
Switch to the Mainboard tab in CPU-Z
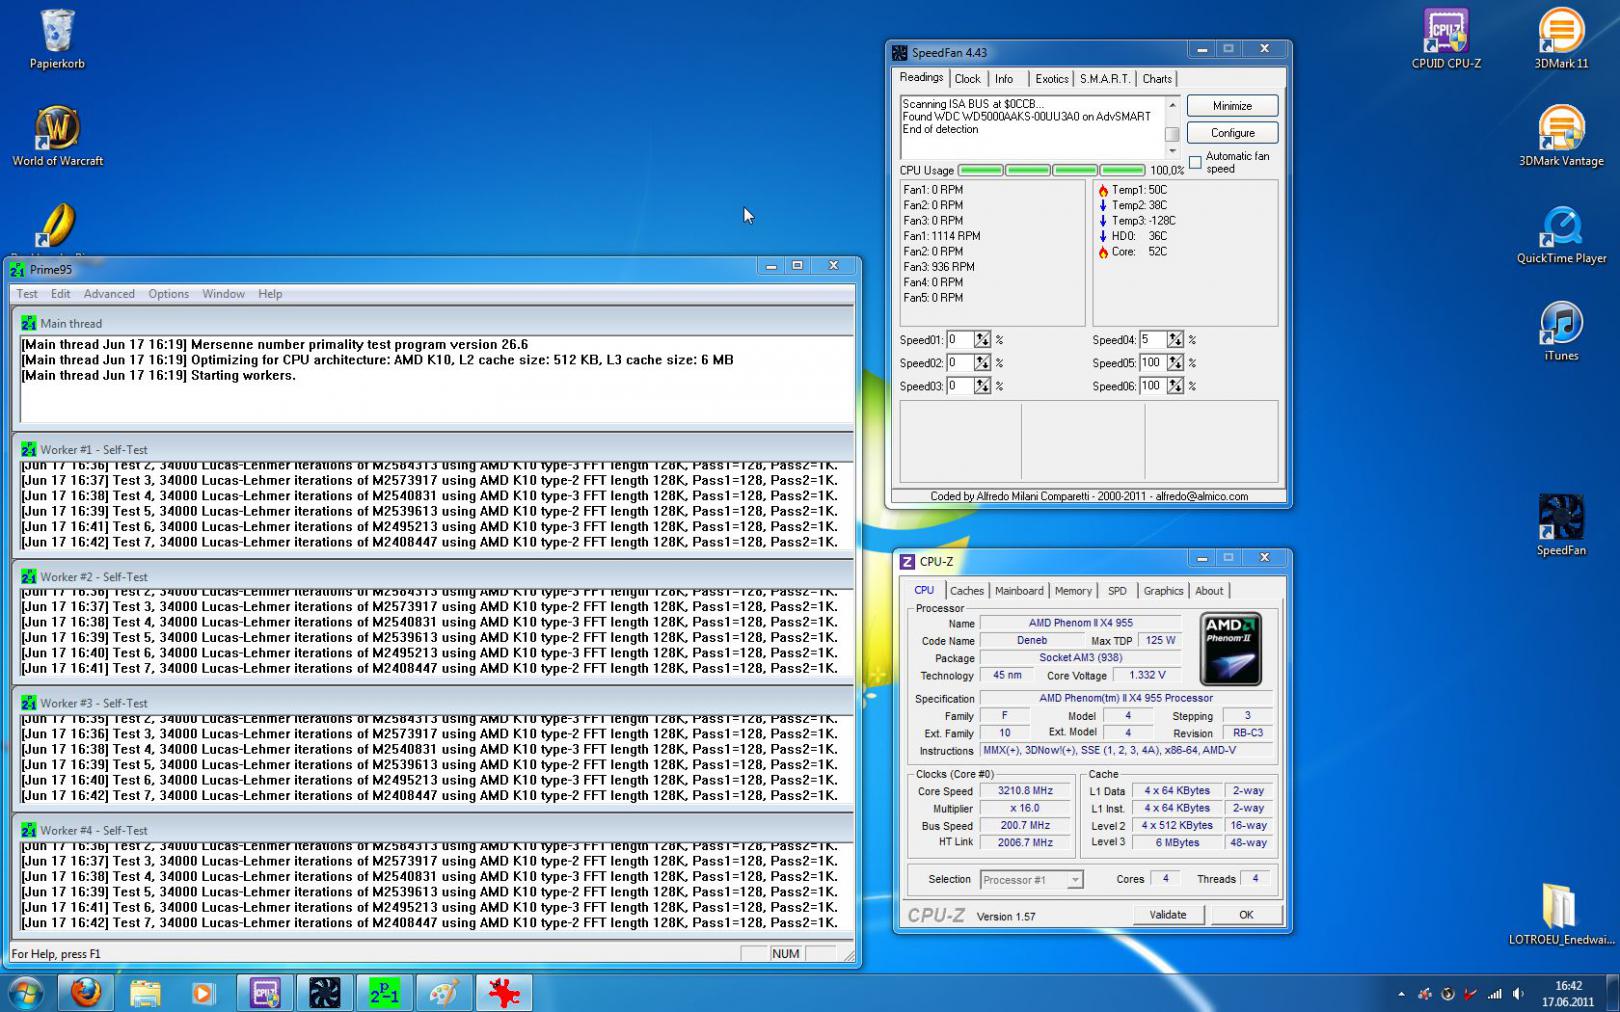tap(1019, 591)
